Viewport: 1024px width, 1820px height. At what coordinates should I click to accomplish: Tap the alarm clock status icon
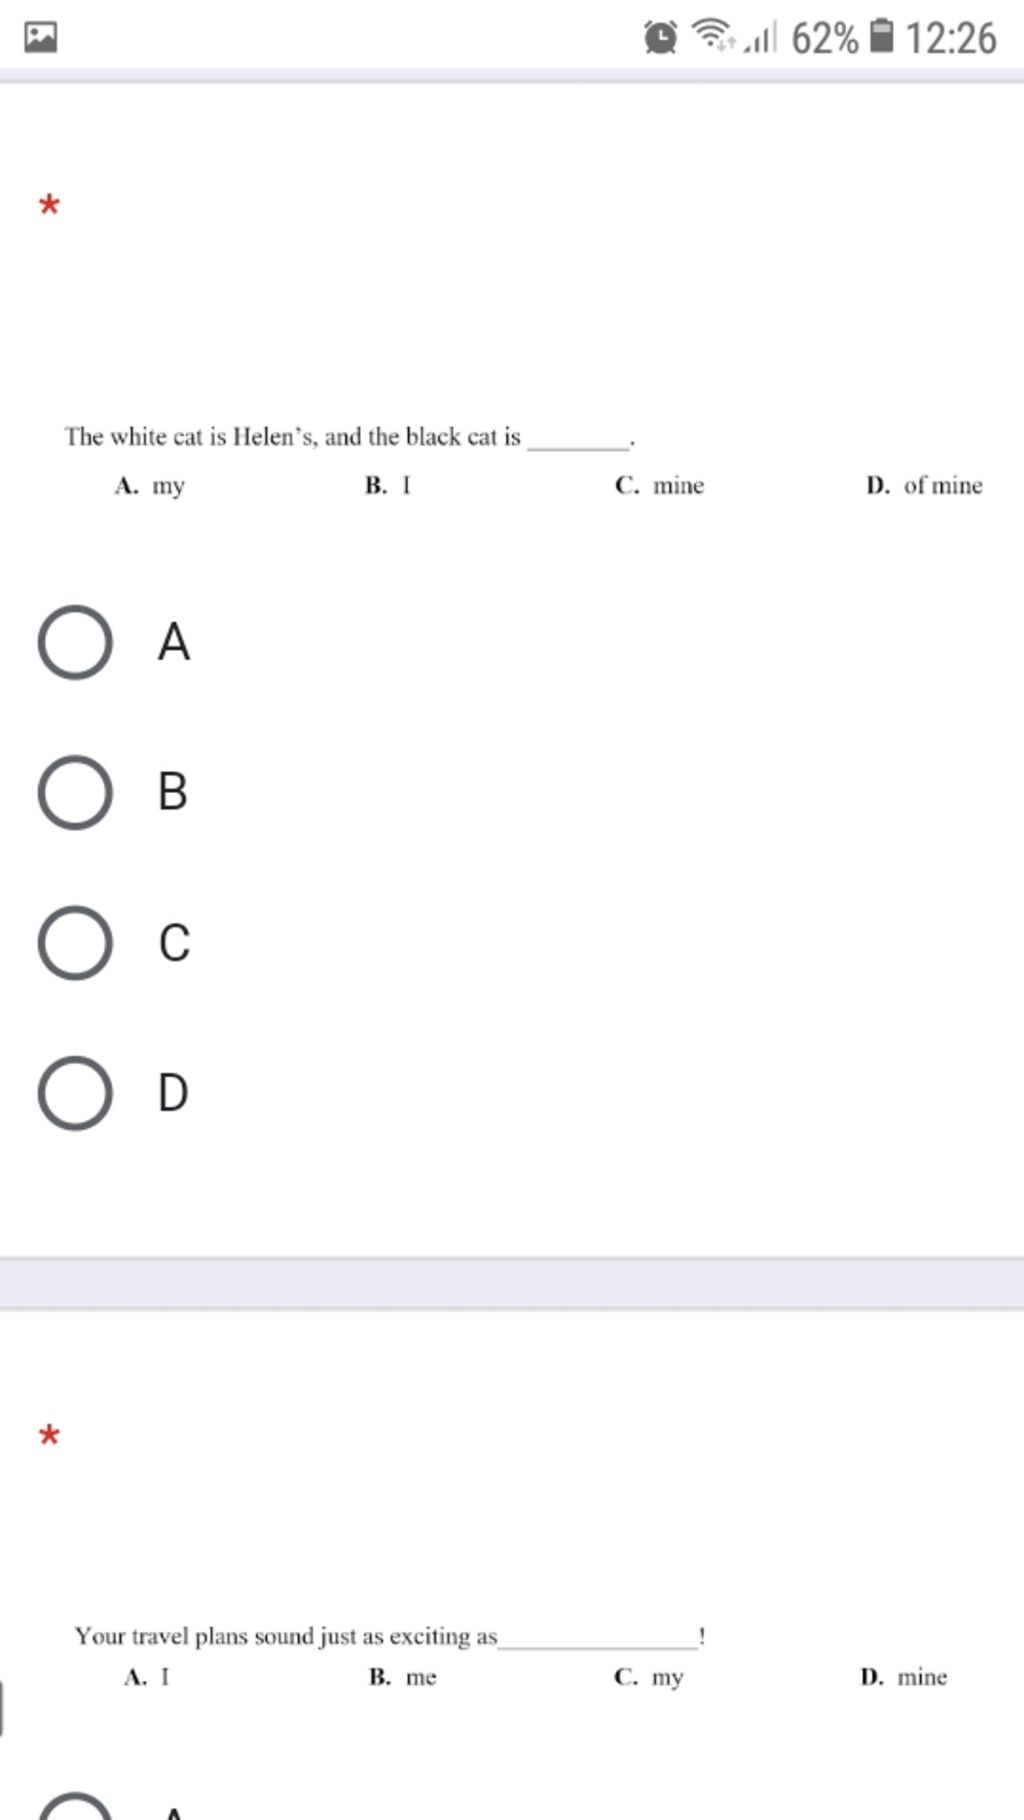point(660,38)
